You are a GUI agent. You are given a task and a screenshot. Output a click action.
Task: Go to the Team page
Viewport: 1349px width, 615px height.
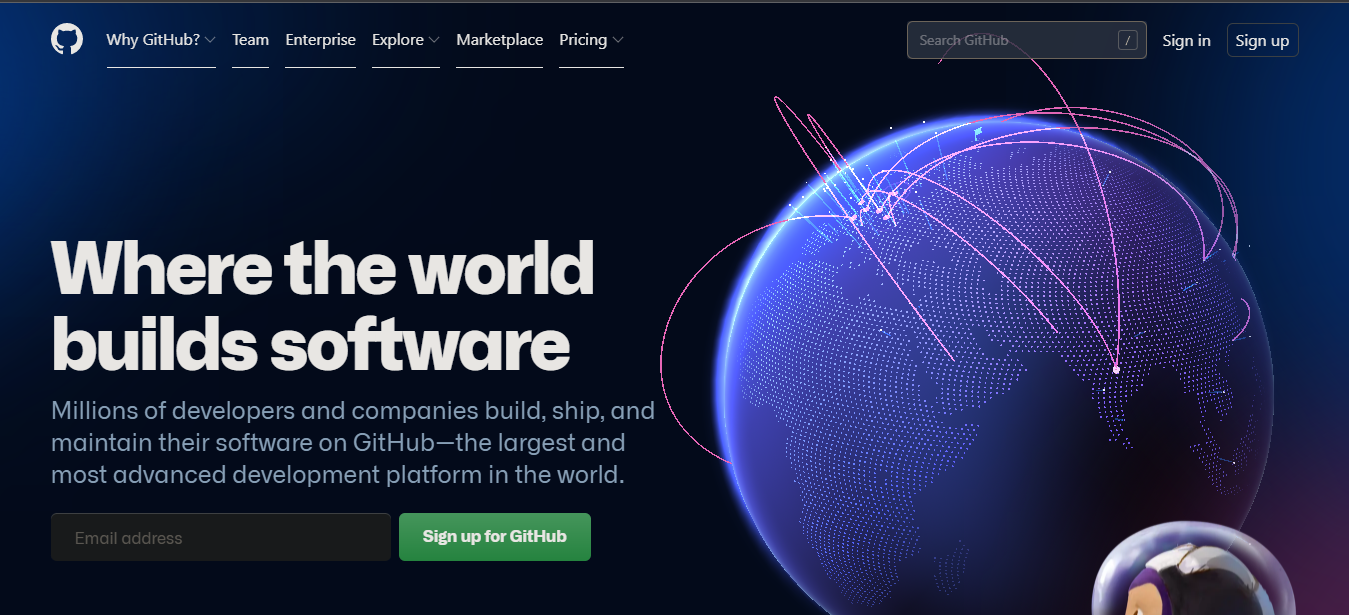tap(250, 40)
